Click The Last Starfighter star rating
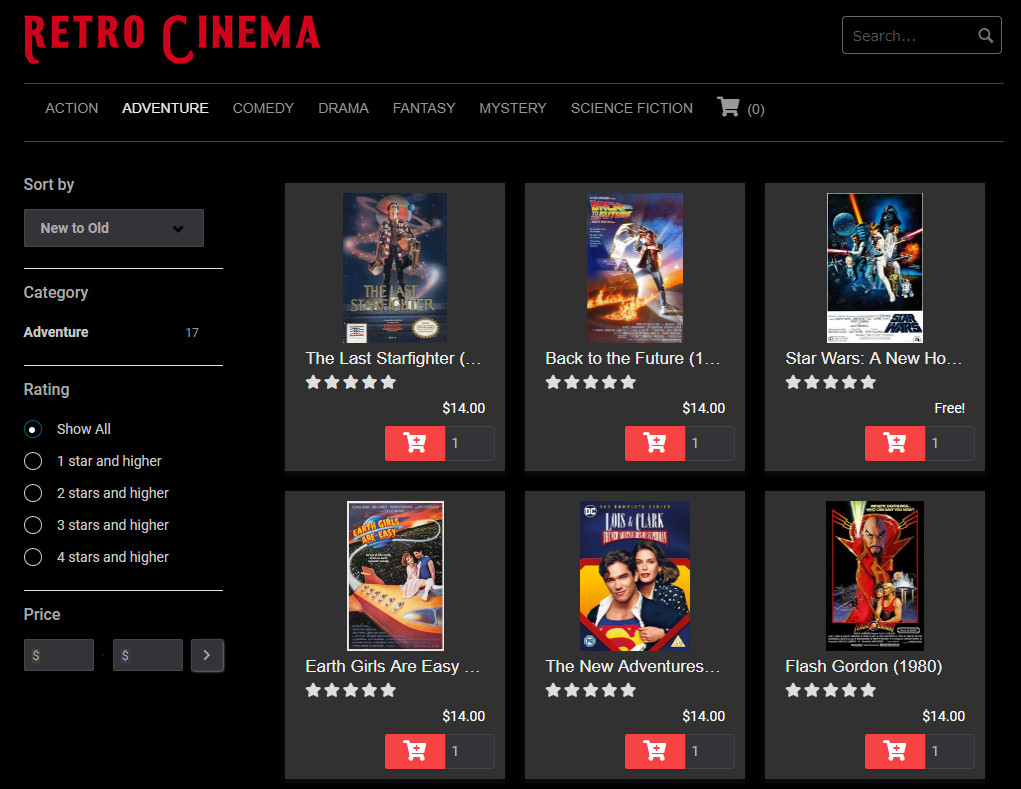This screenshot has width=1021, height=789. coord(351,382)
